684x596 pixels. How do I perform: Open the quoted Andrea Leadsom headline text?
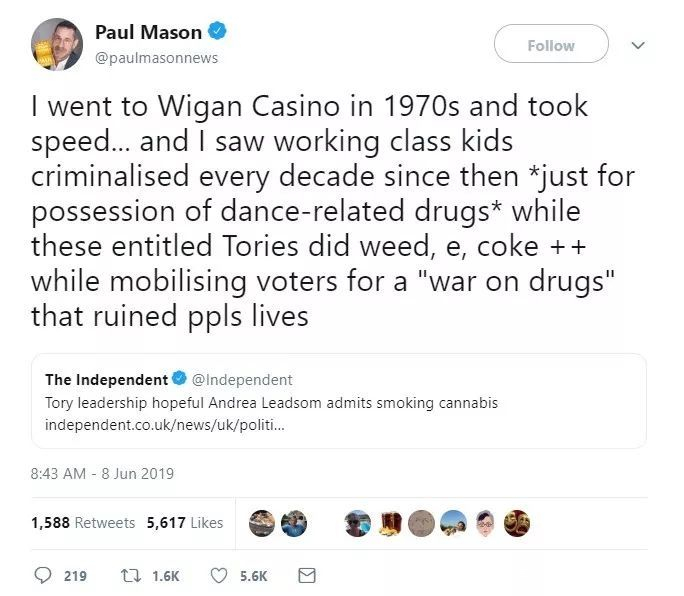[x=272, y=403]
